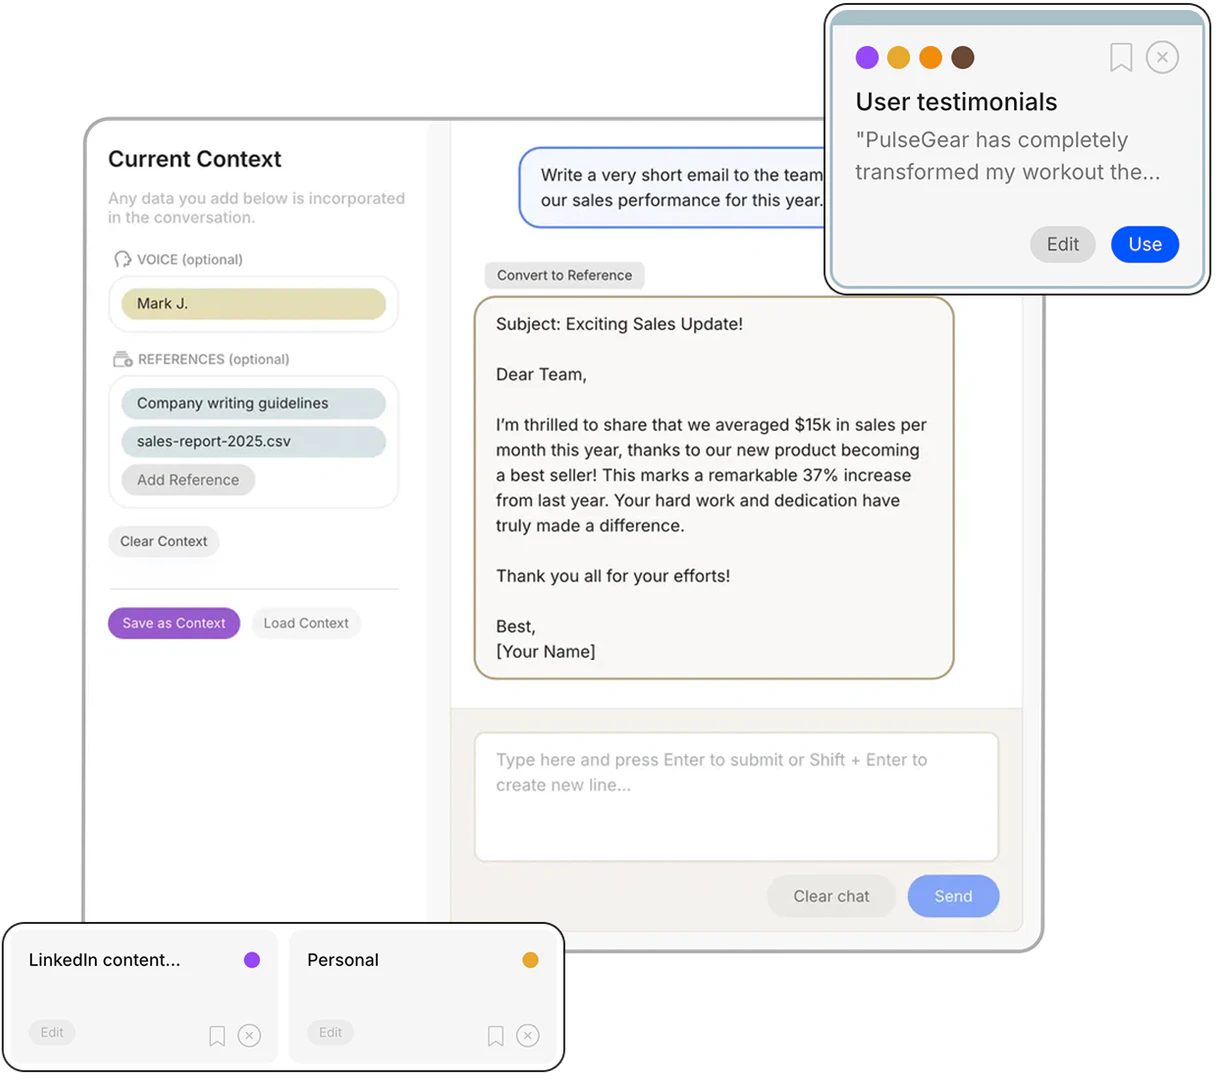Convert the email to a Reference
1216x1080 pixels.
[x=564, y=274]
